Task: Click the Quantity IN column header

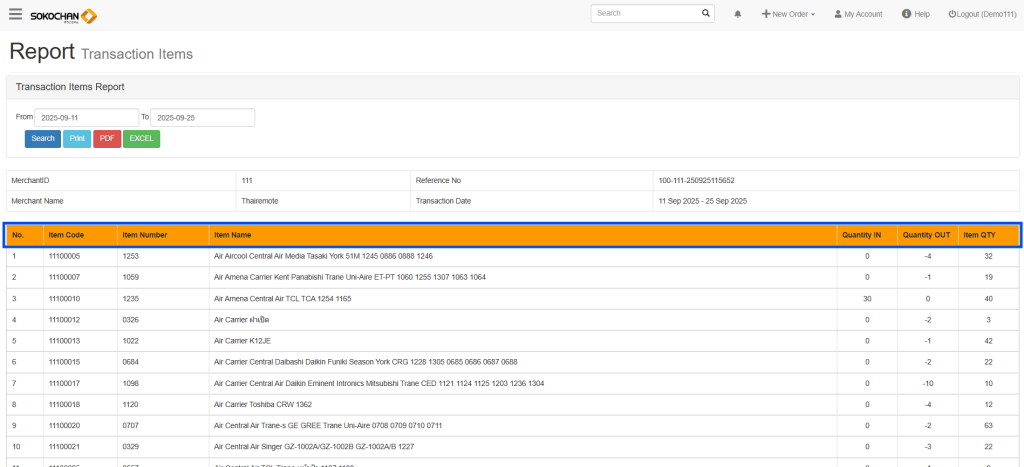Action: (861, 236)
